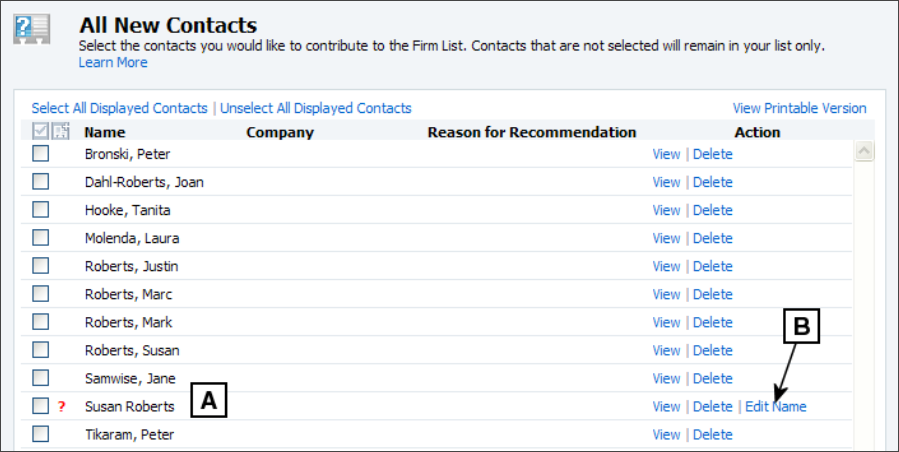
Task: Delete the Molenda, Laura contact
Action: 713,239
